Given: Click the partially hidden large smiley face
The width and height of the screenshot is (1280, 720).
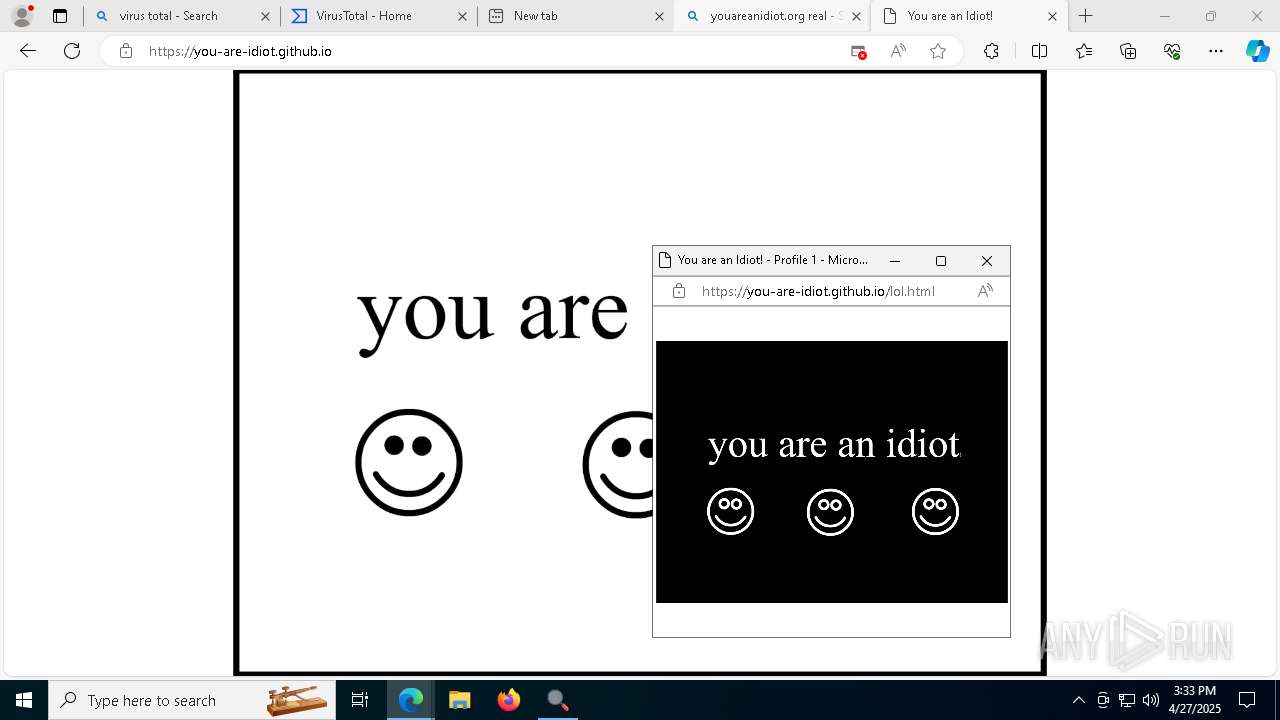Looking at the screenshot, I should (618, 464).
